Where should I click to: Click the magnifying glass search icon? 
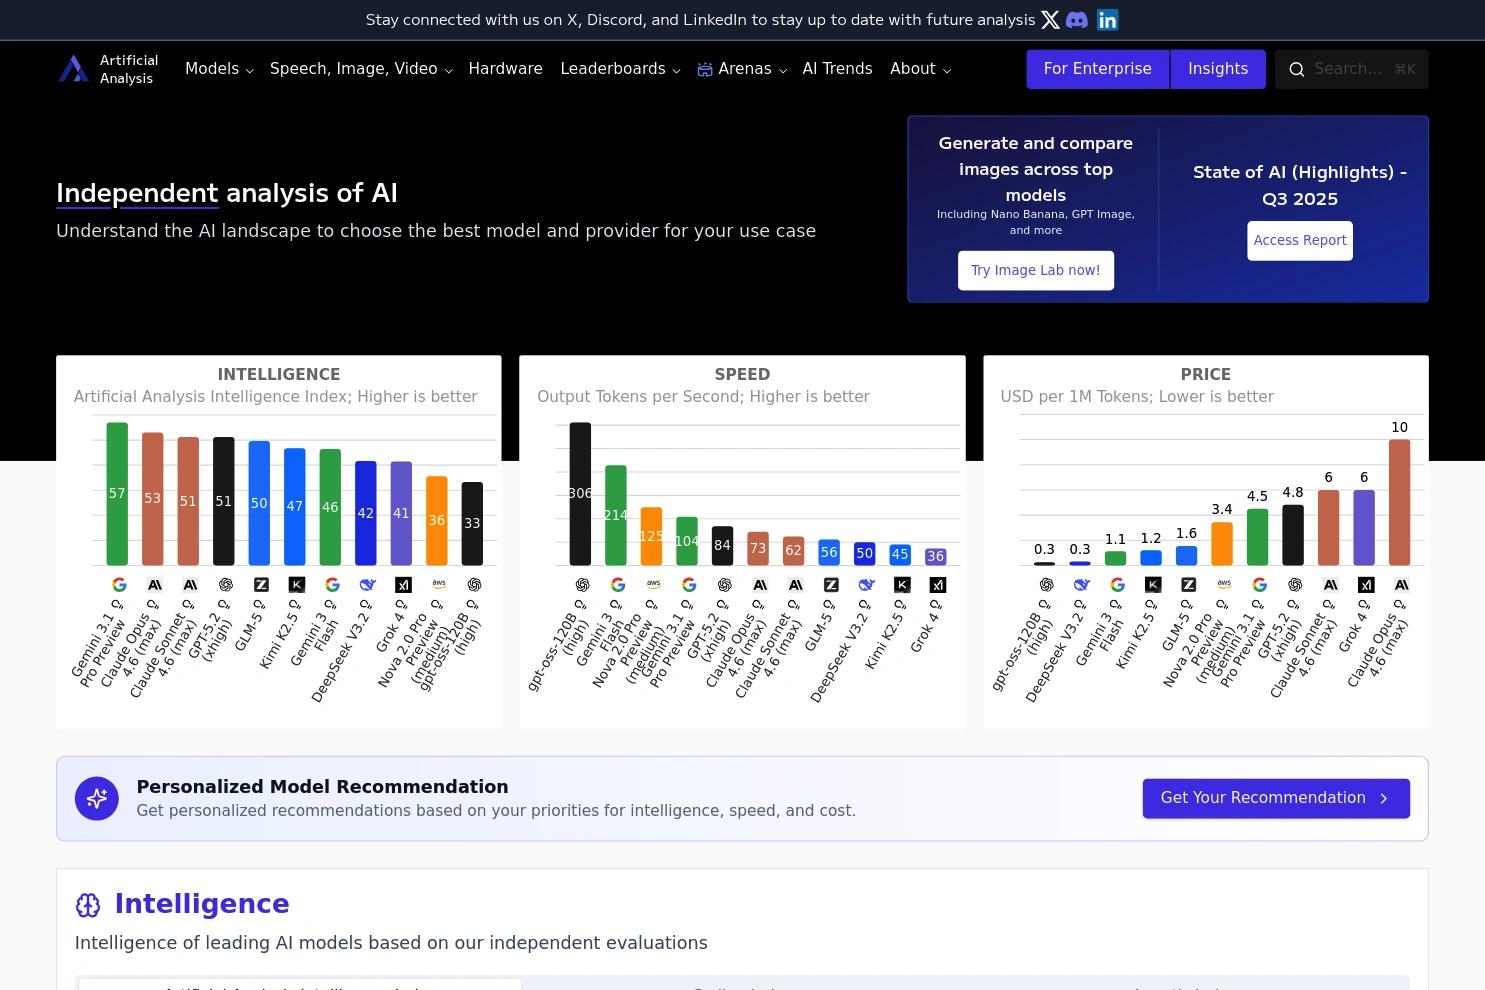[x=1297, y=69]
